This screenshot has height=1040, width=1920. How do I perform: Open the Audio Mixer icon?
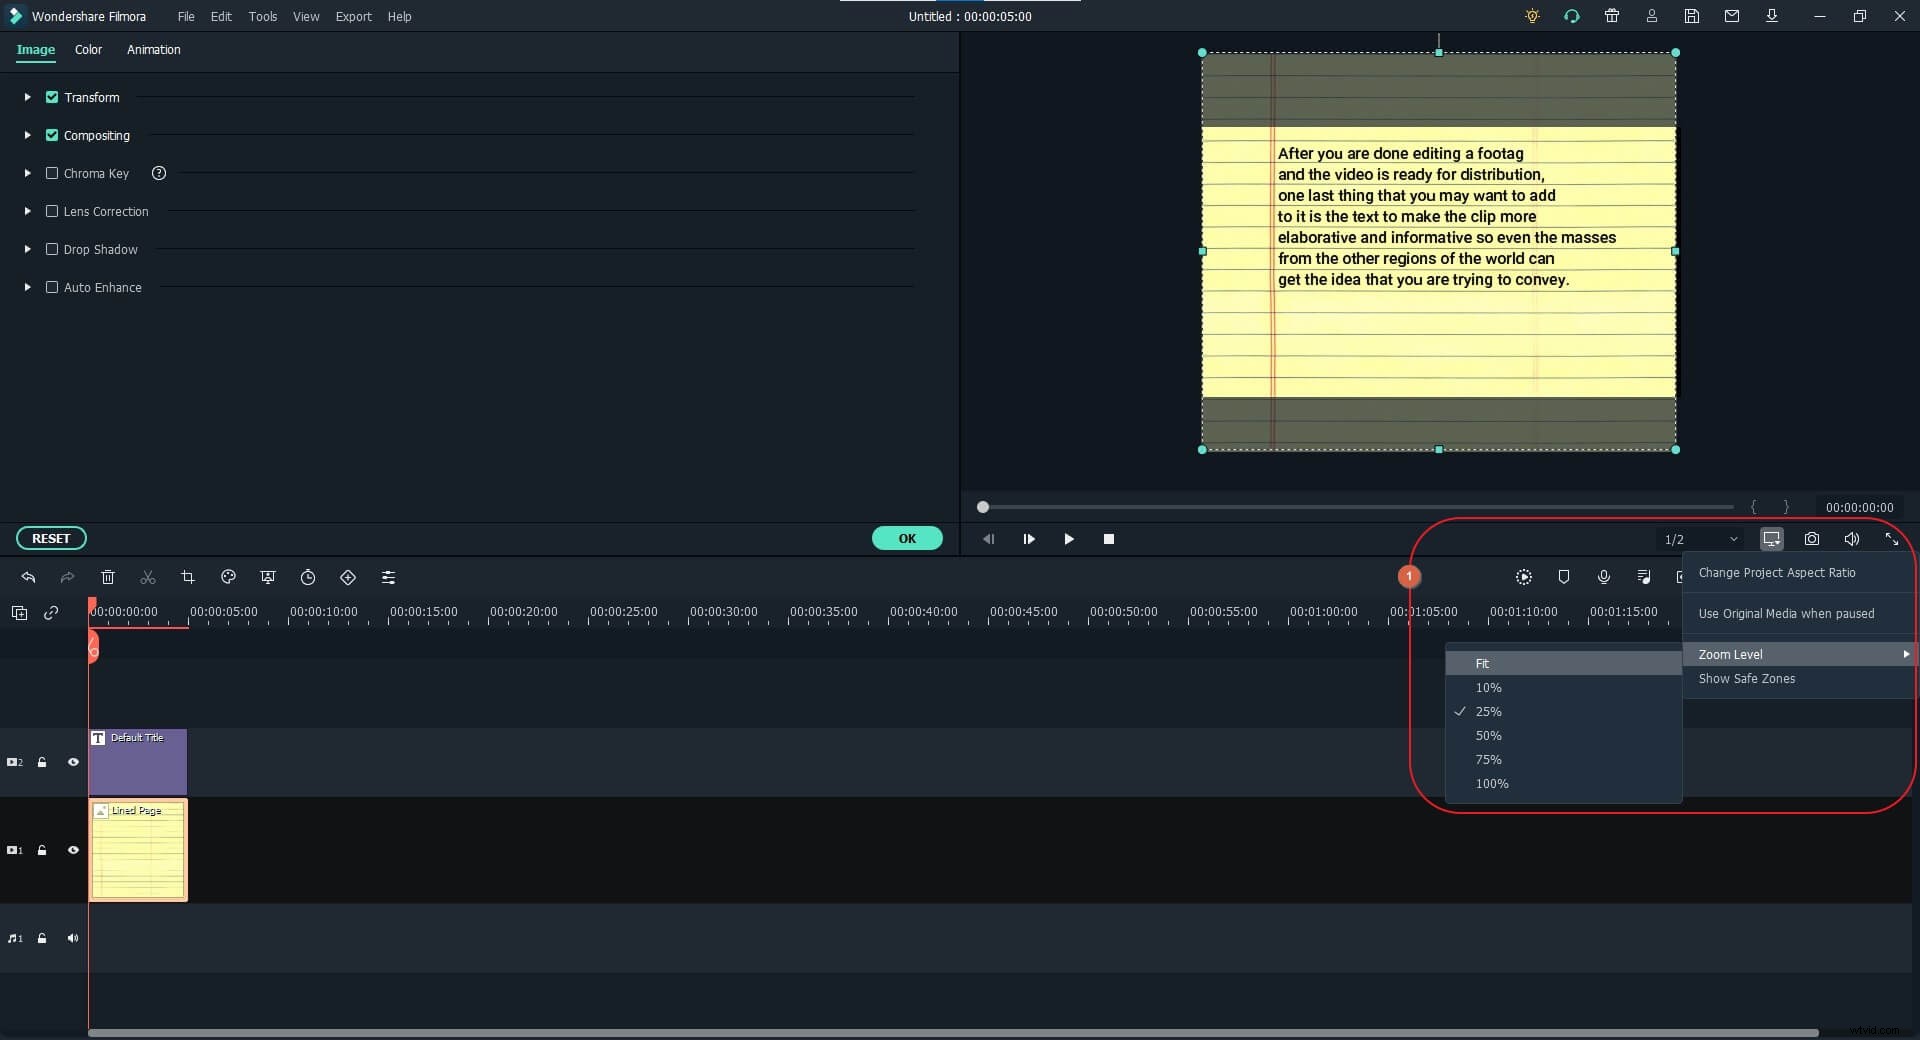pyautogui.click(x=1643, y=577)
